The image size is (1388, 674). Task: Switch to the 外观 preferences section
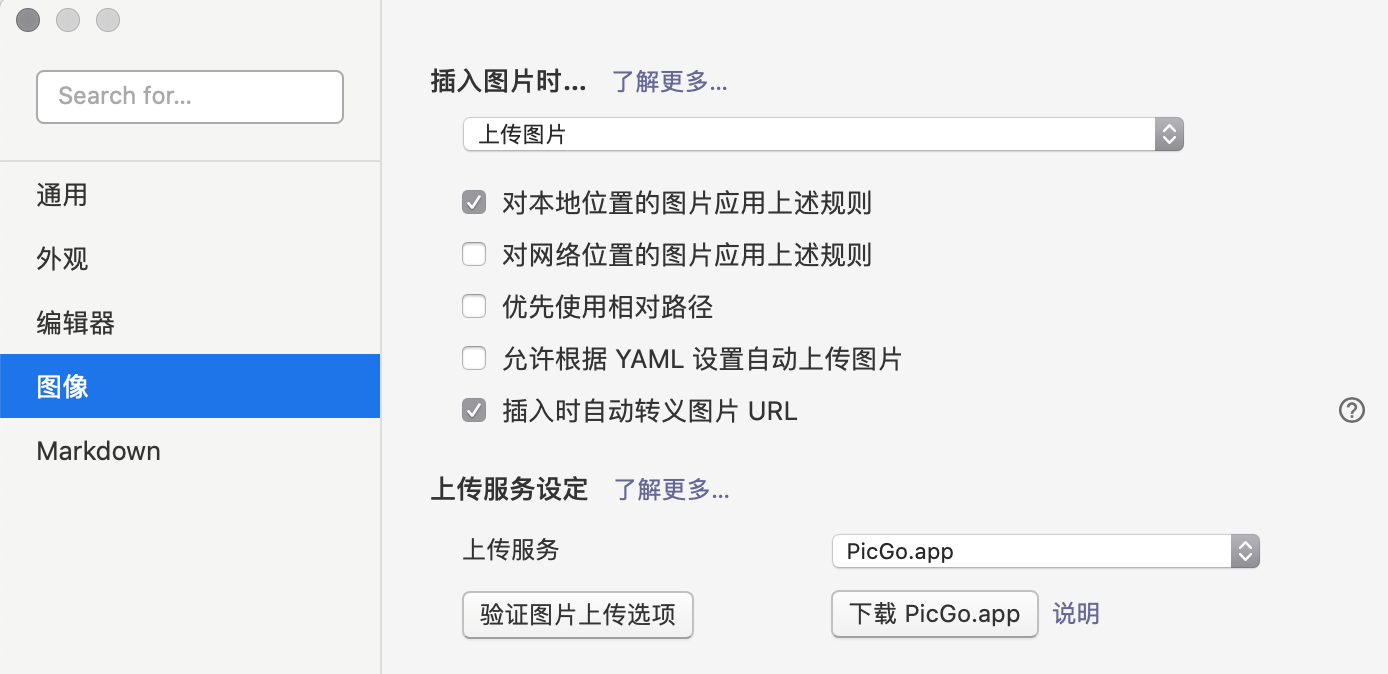(62, 259)
